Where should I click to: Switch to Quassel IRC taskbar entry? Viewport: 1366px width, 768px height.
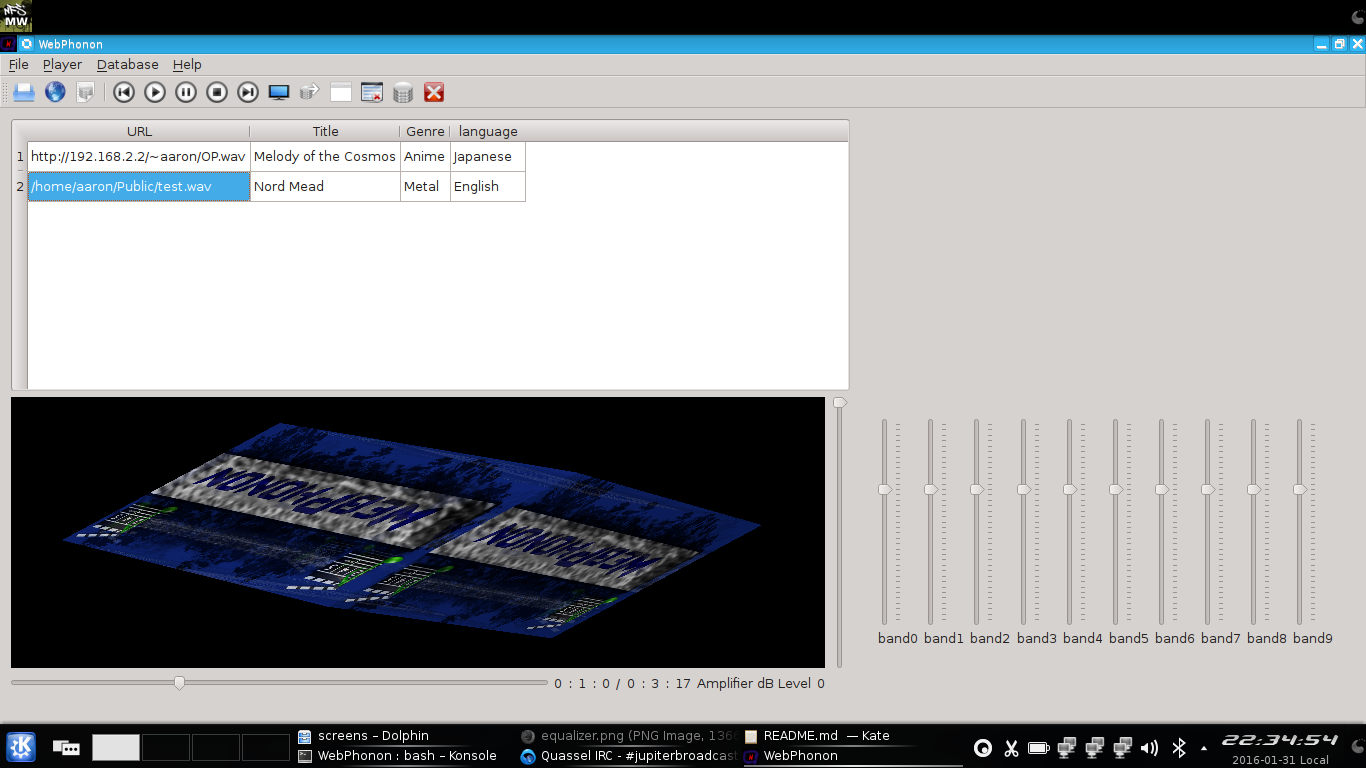pyautogui.click(x=630, y=756)
